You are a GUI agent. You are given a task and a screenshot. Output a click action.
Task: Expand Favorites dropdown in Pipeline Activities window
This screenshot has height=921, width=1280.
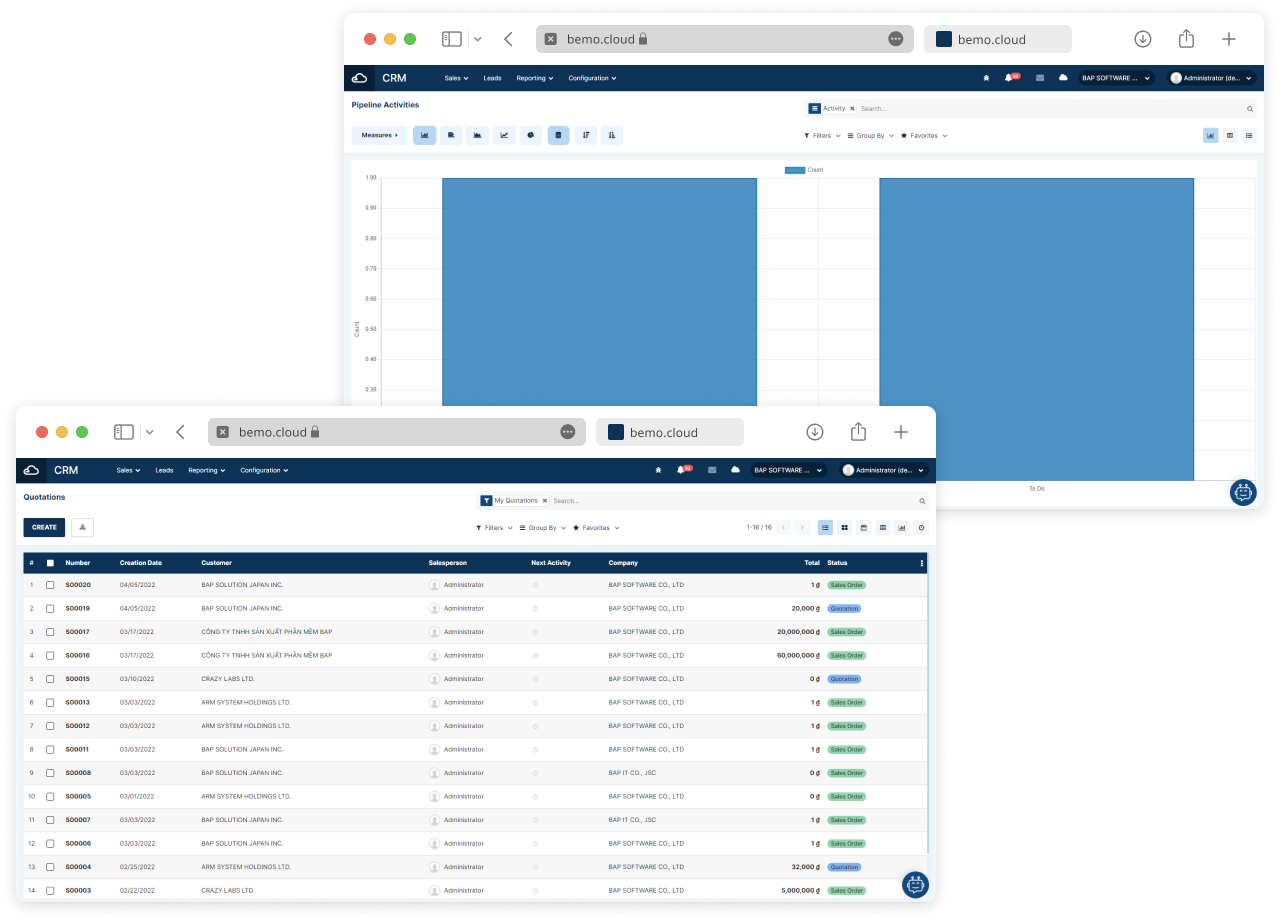(x=924, y=136)
